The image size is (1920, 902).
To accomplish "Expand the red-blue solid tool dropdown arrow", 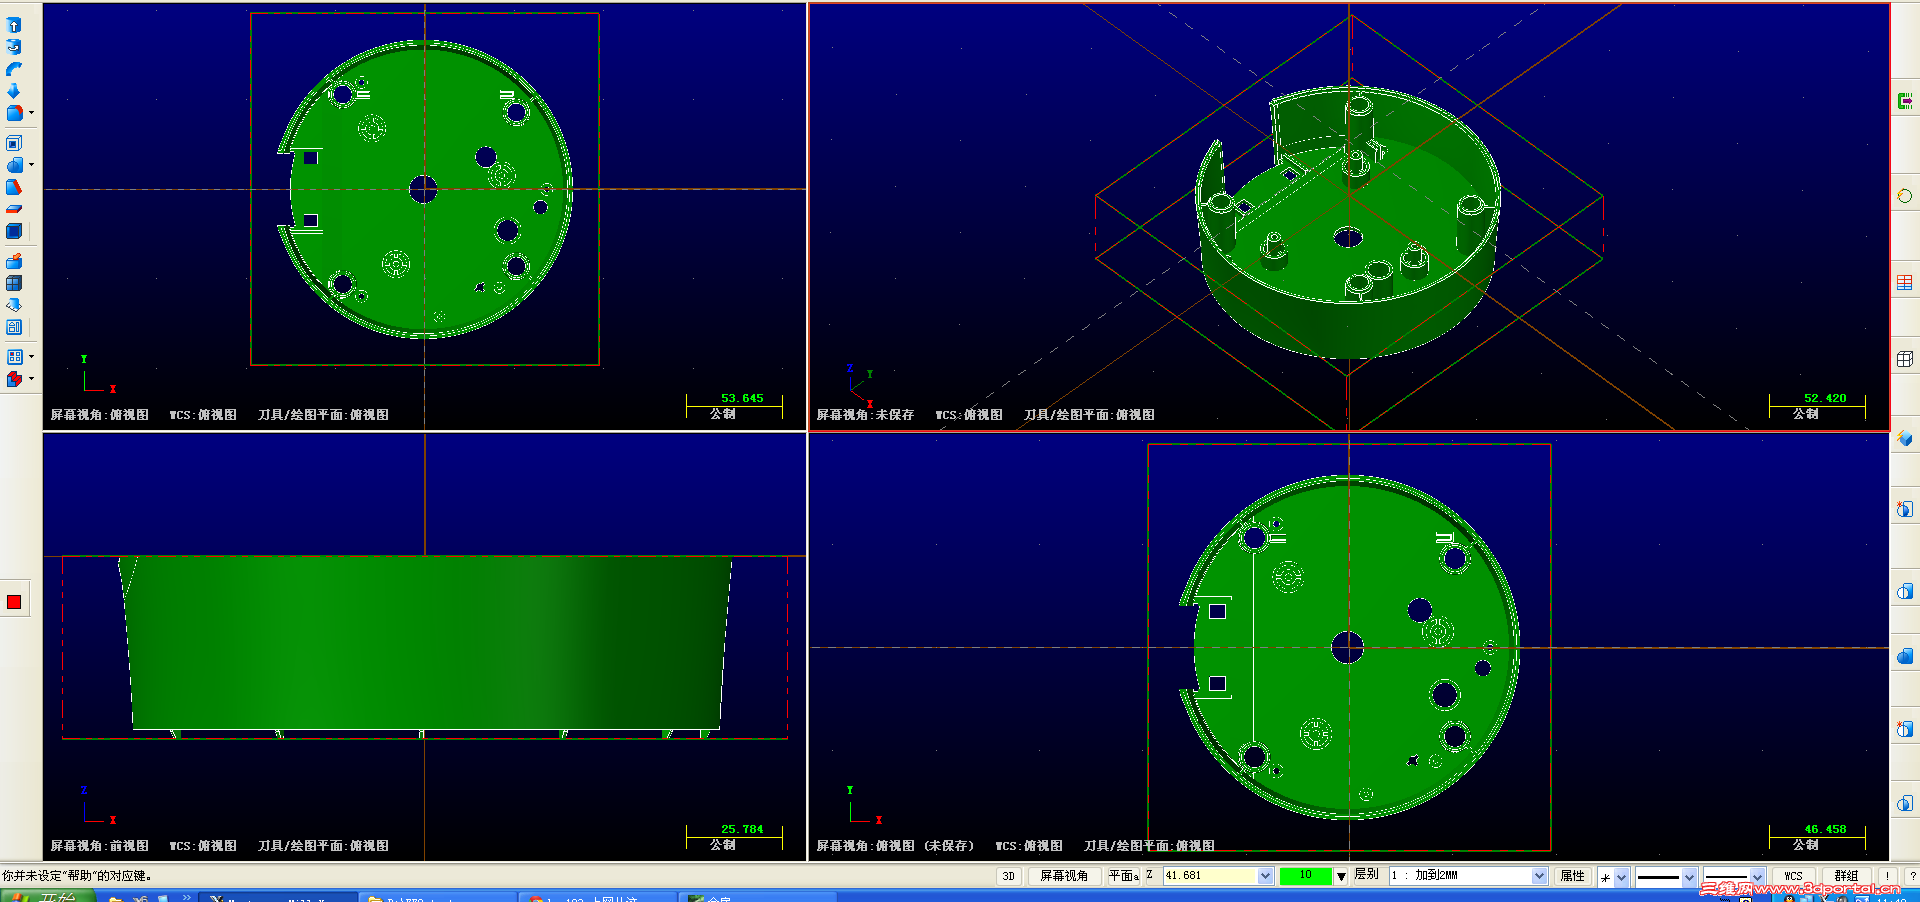I will point(32,379).
